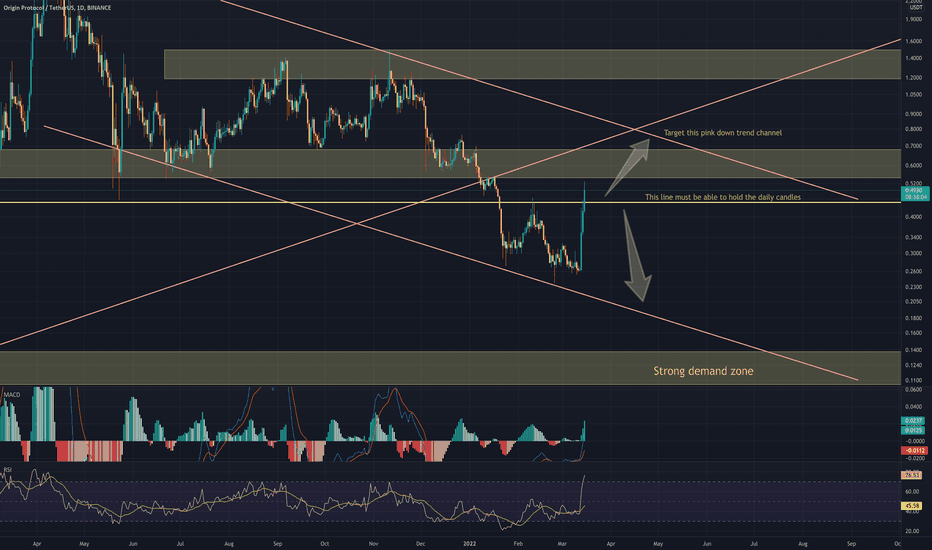Open the USDT currency label

(x=915, y=8)
